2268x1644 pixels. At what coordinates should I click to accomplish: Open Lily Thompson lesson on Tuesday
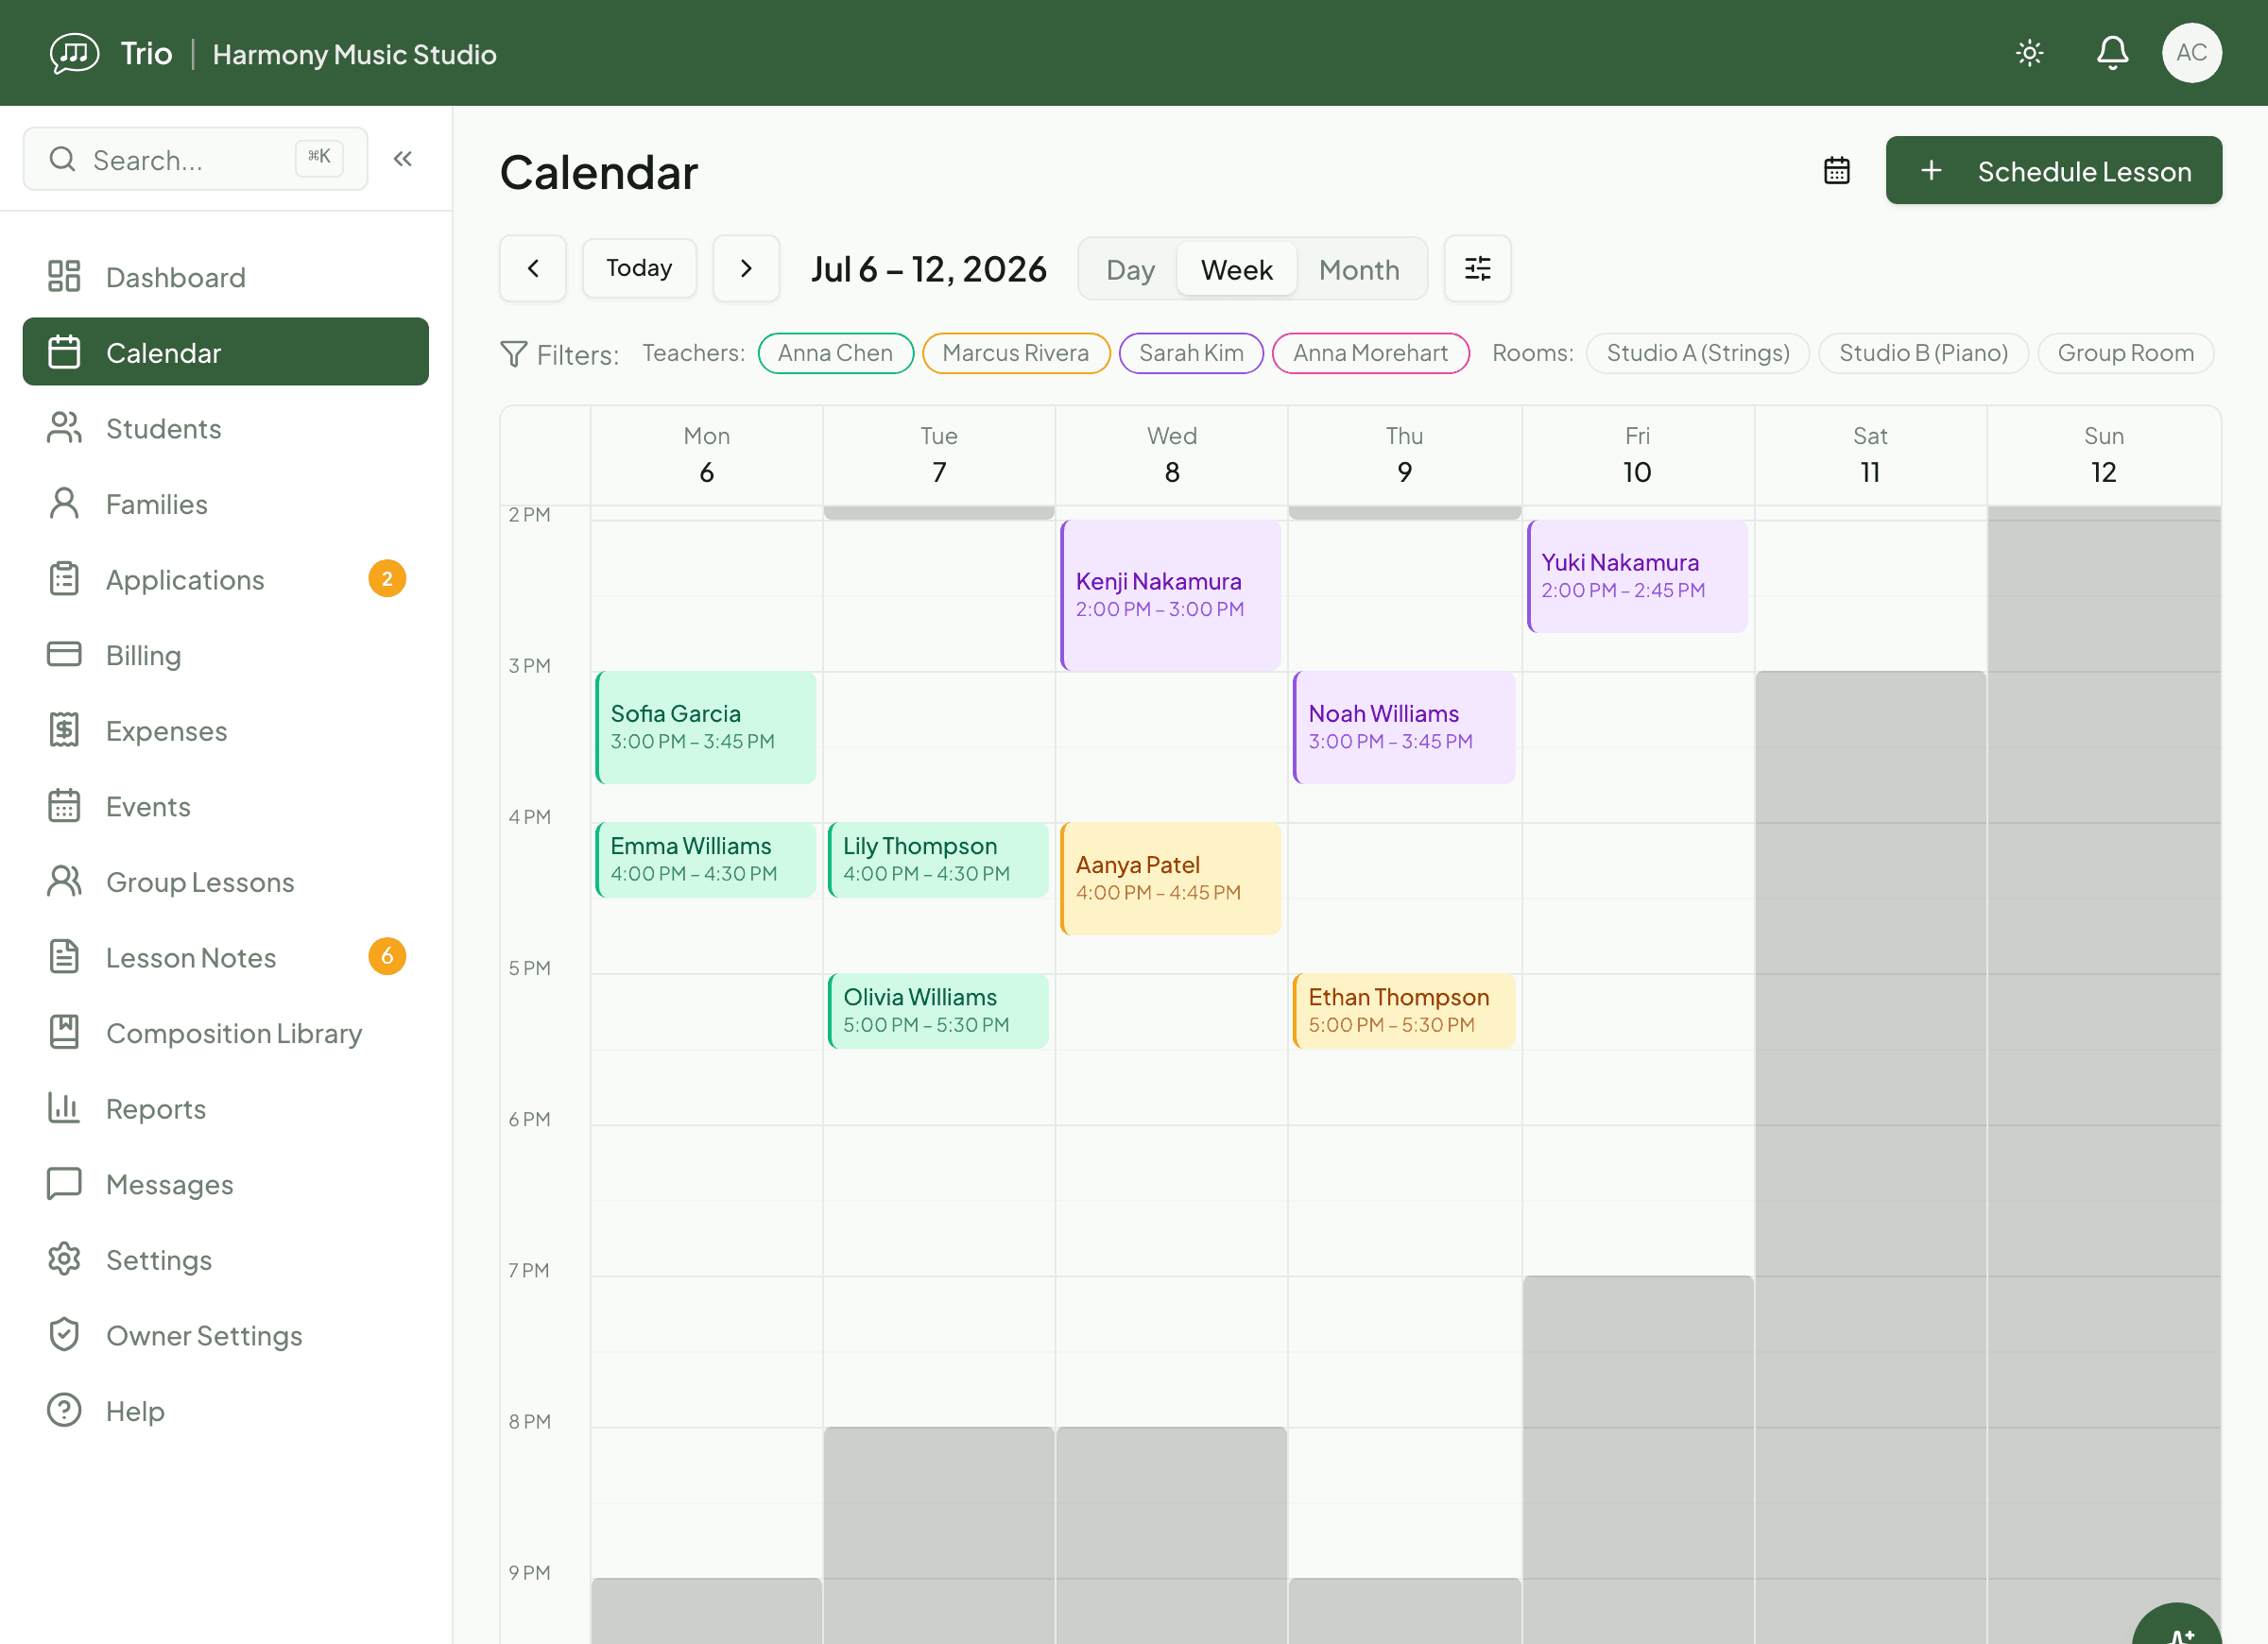click(x=938, y=860)
